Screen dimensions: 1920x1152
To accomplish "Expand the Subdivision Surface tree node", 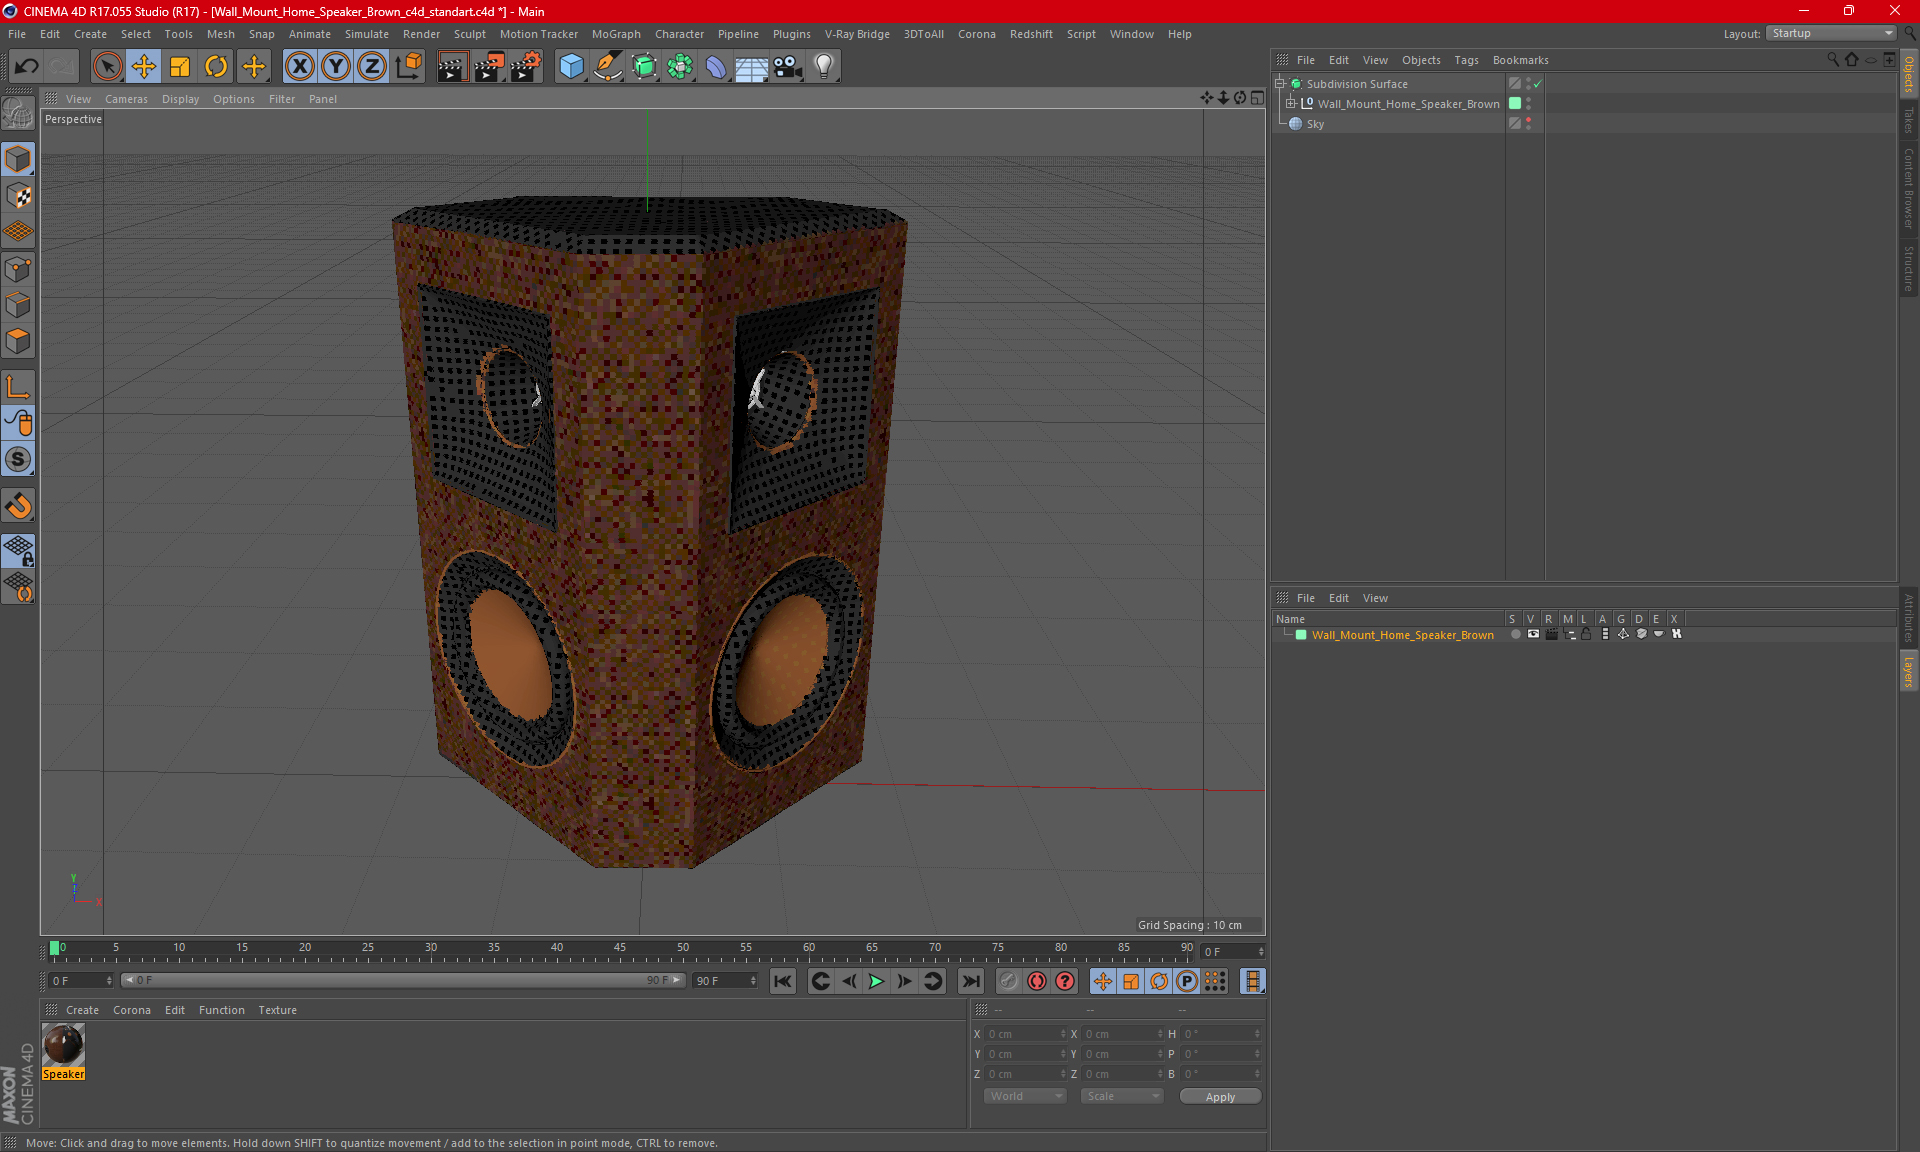I will 1279,84.
